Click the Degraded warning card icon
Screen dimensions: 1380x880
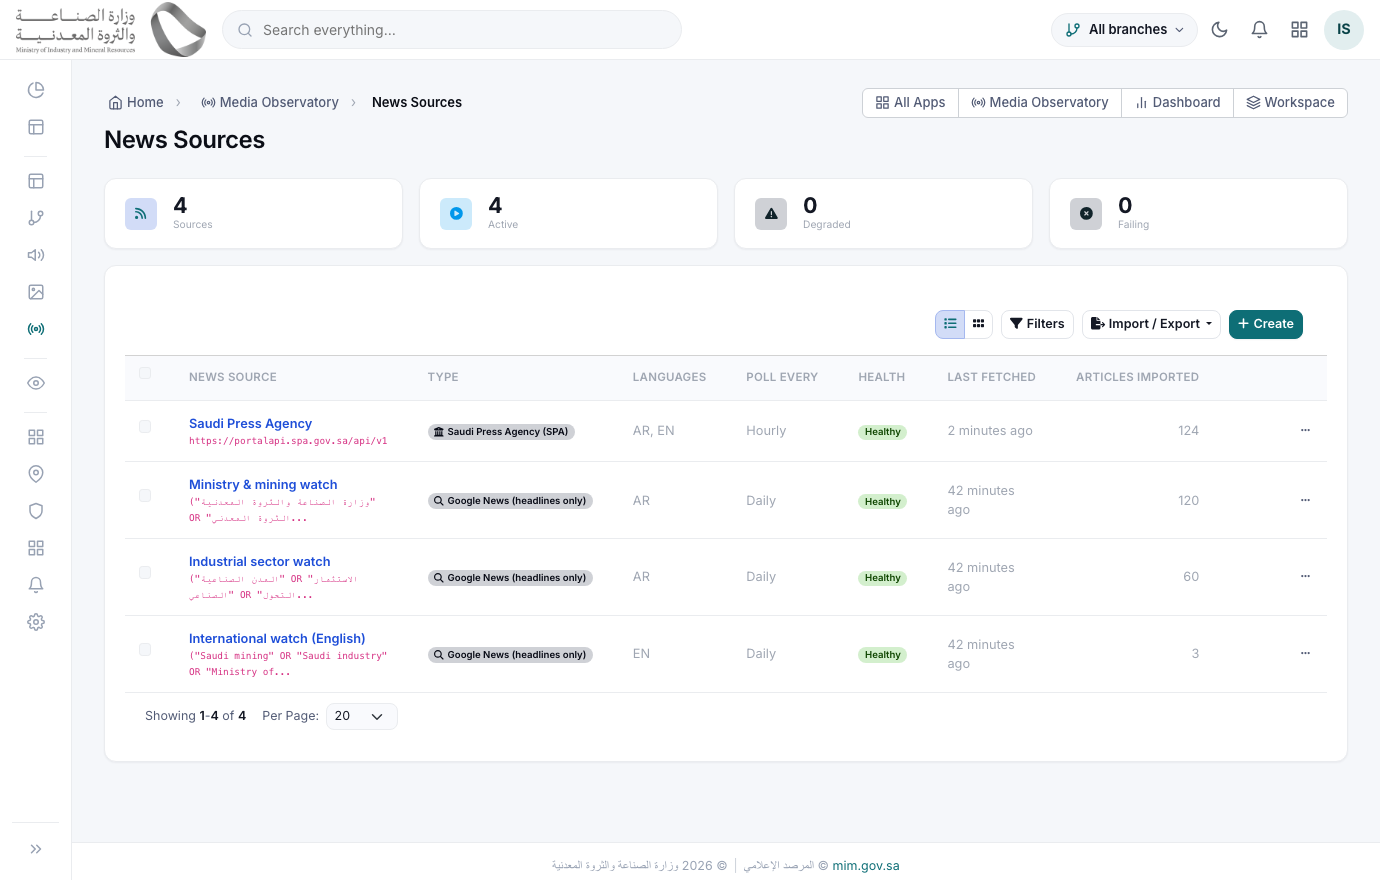click(x=771, y=214)
